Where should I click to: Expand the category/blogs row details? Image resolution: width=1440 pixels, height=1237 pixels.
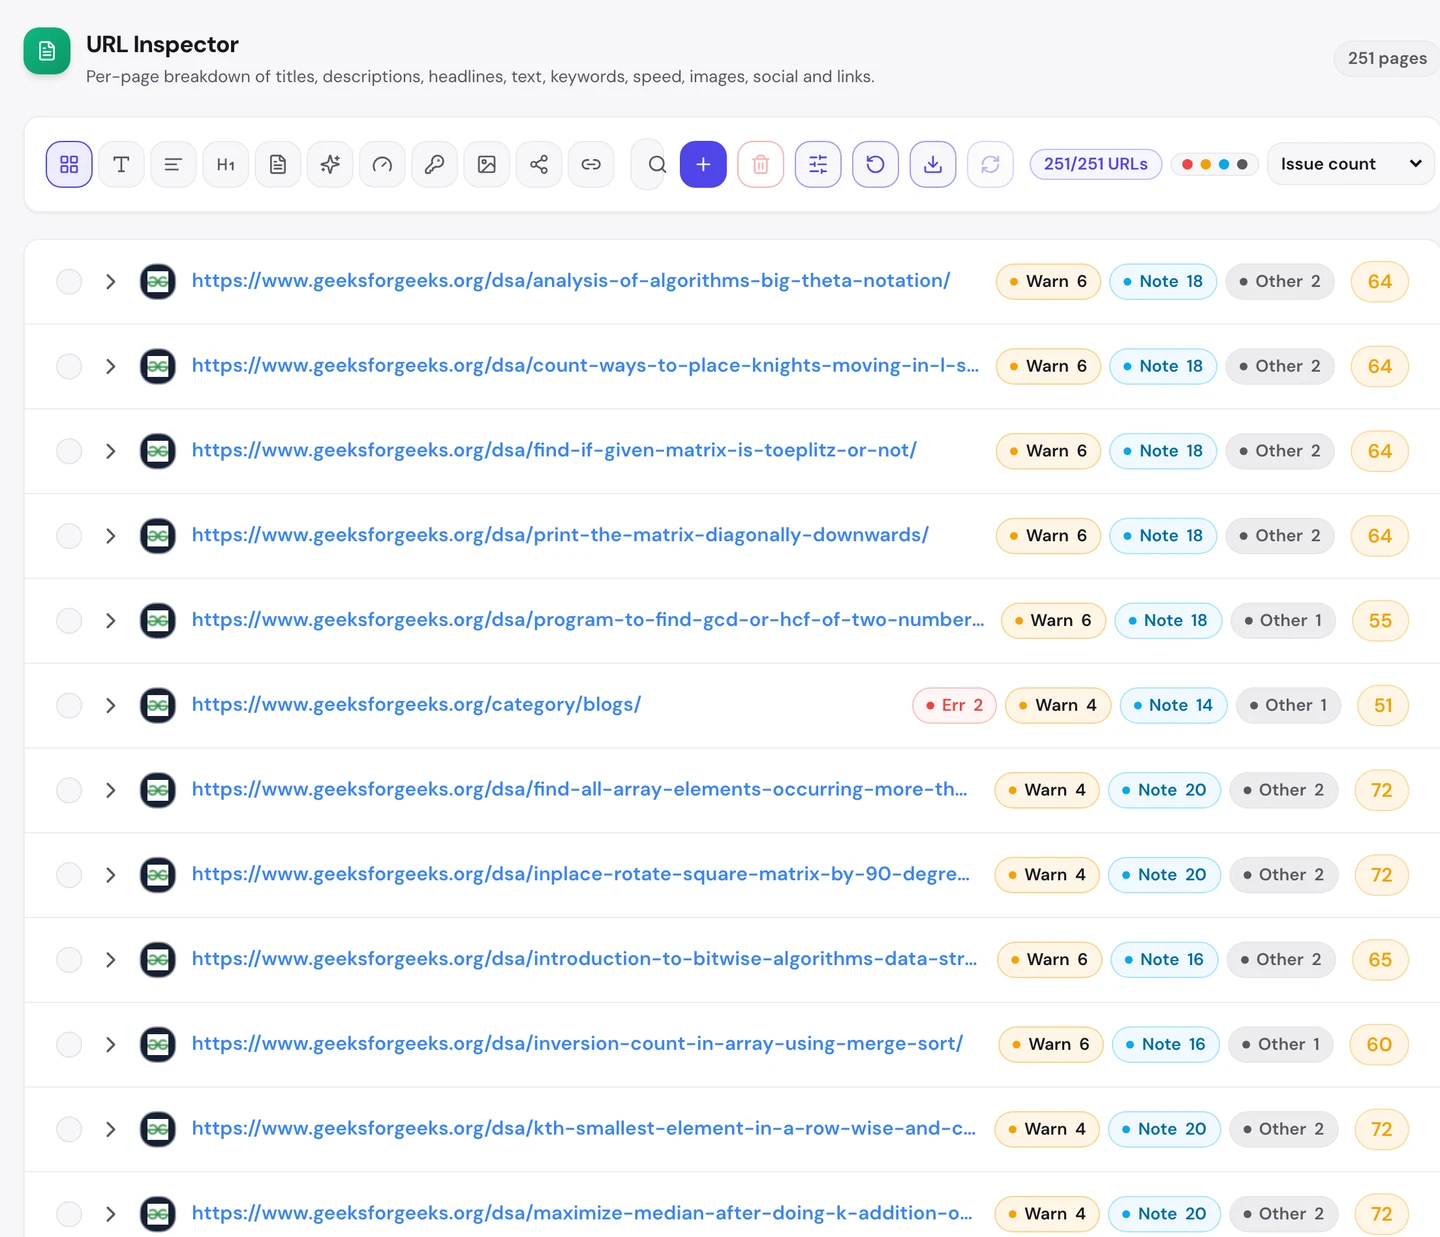pos(111,706)
